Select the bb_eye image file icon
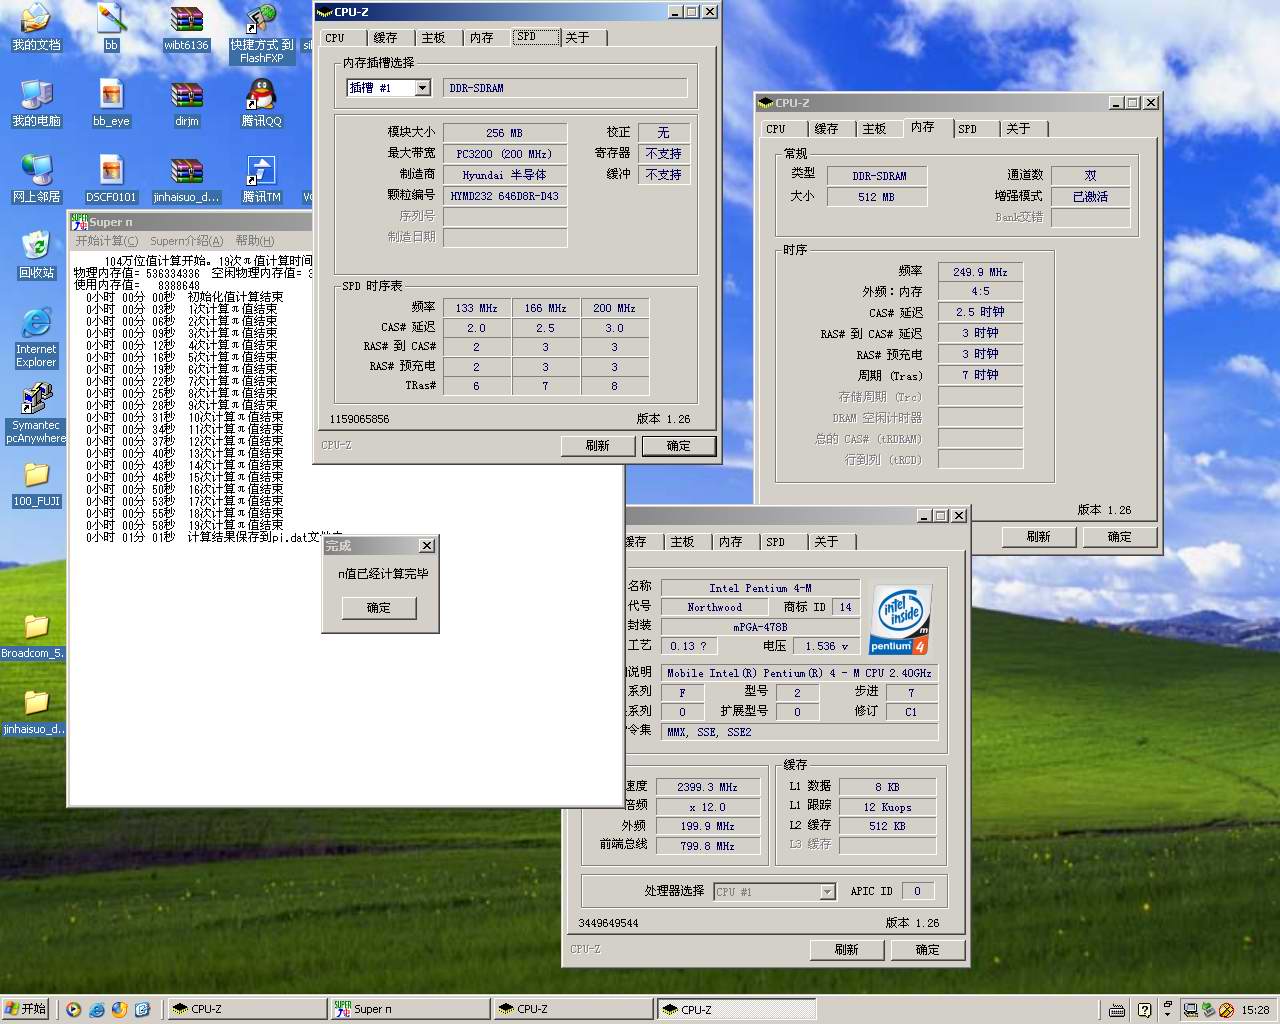1280x1024 pixels. click(x=111, y=103)
